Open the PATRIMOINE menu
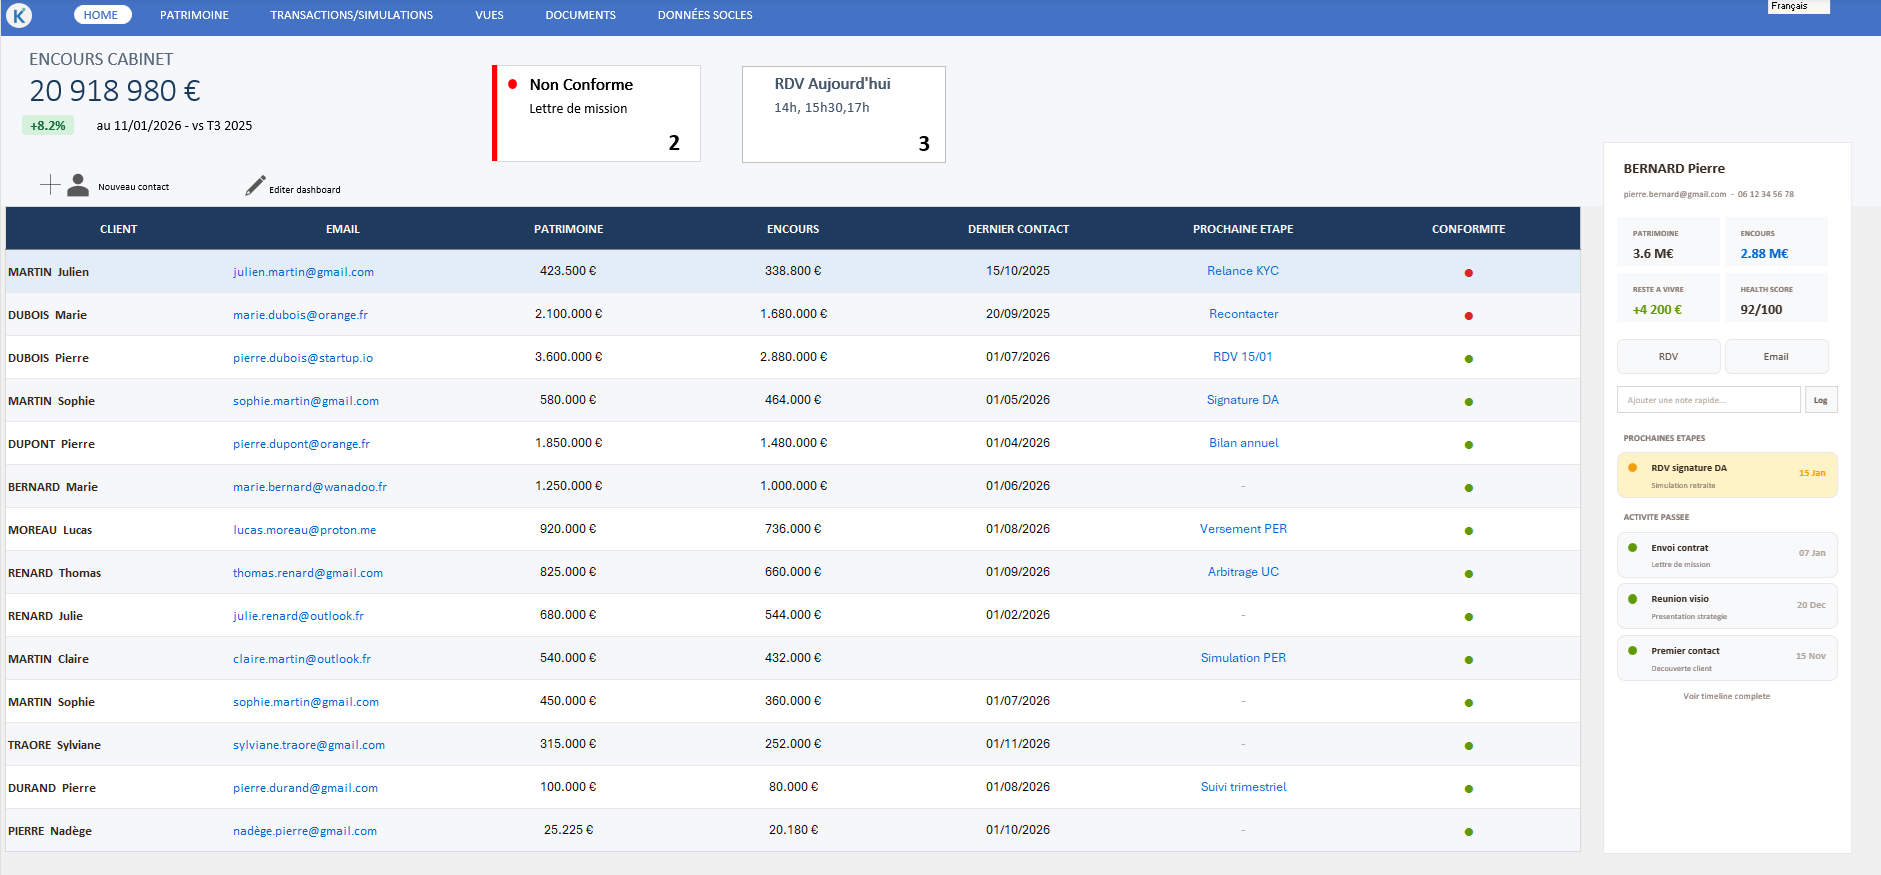Screen dimensions: 1881x875 point(194,15)
